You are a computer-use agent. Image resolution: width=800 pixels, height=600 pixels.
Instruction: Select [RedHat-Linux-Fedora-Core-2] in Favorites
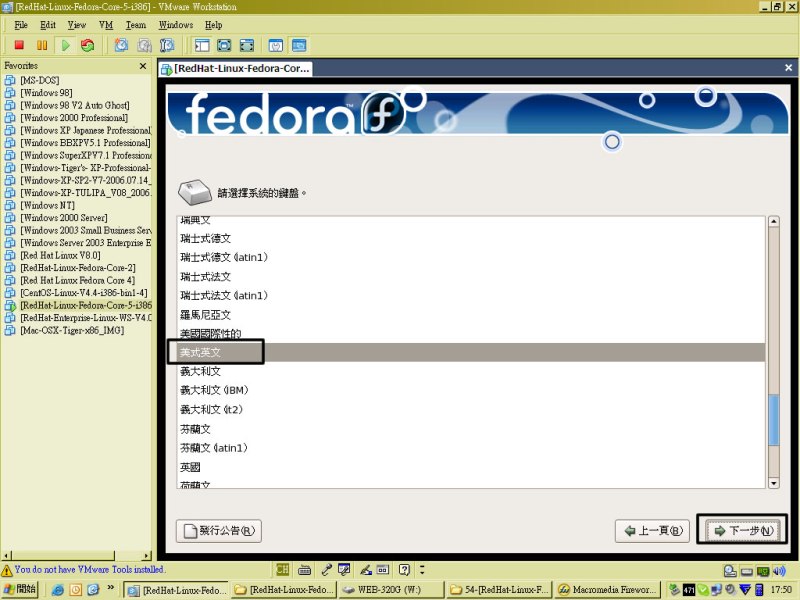(78, 268)
